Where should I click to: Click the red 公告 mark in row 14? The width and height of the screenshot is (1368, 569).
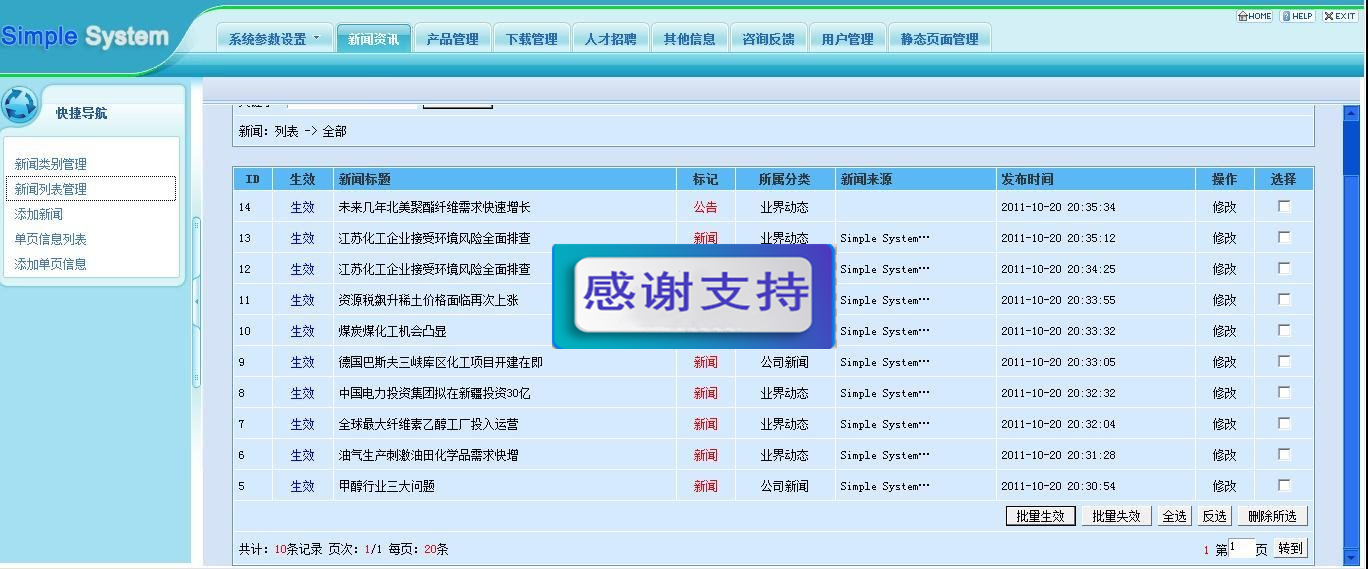coord(705,207)
